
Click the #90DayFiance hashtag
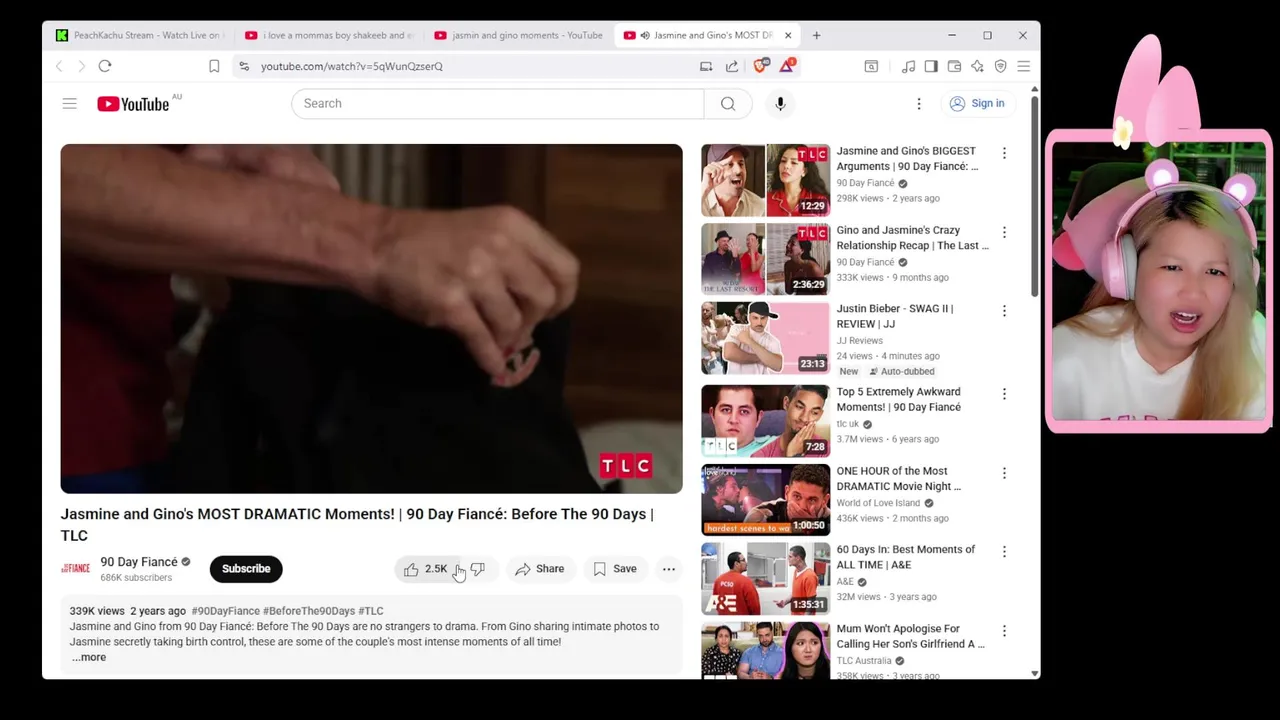(x=225, y=611)
